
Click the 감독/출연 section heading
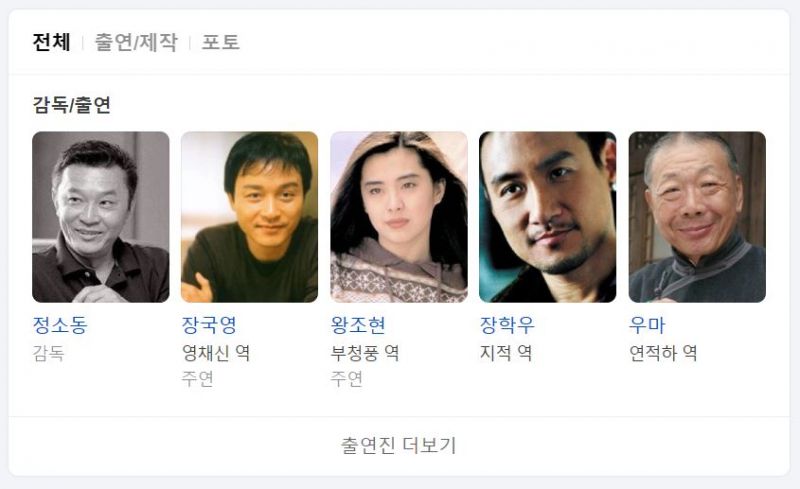click(x=71, y=105)
